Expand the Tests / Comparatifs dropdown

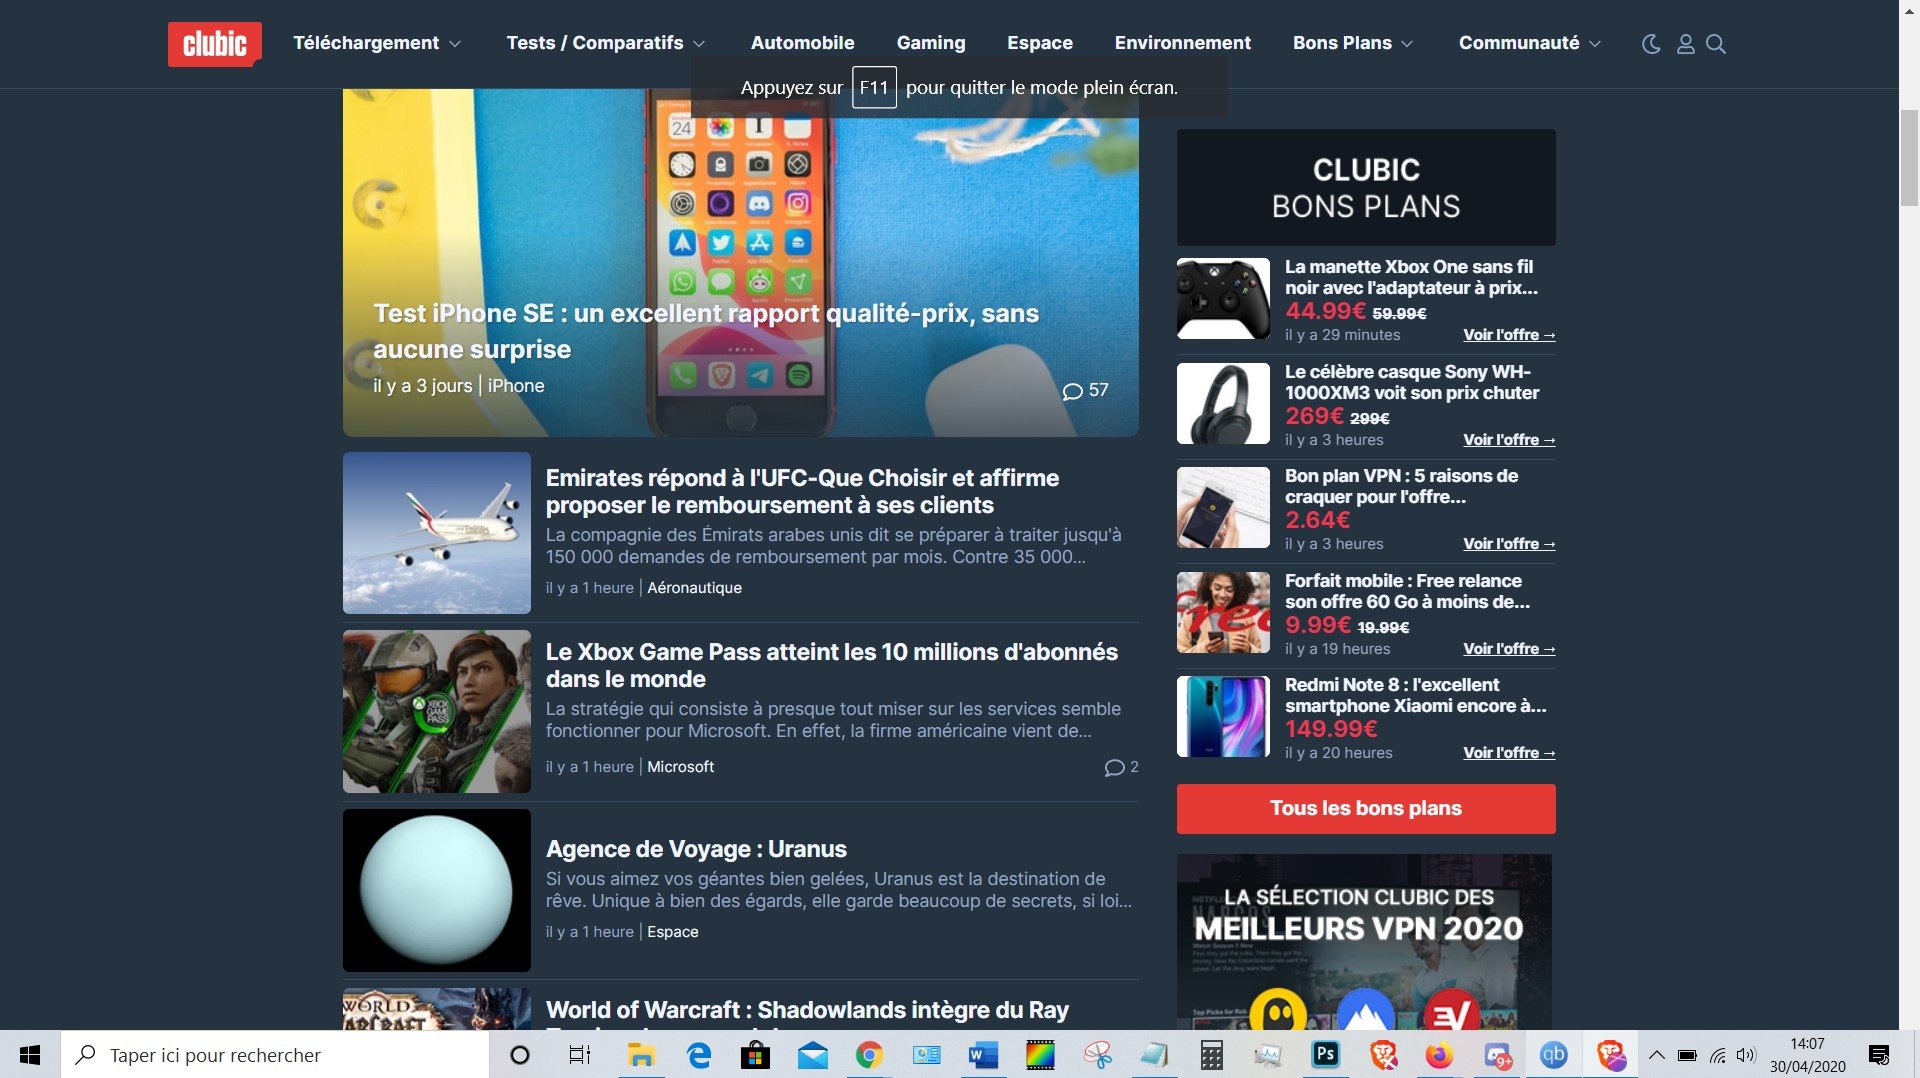tap(605, 43)
